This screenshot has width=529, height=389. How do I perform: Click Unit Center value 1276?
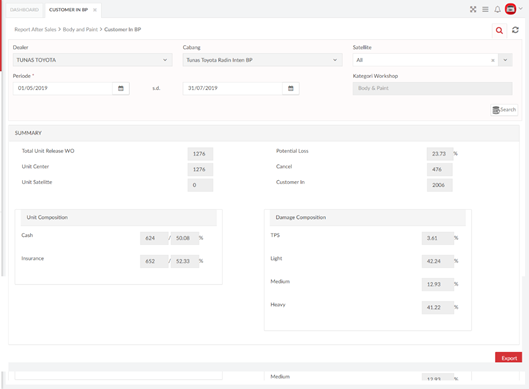pyautogui.click(x=200, y=169)
